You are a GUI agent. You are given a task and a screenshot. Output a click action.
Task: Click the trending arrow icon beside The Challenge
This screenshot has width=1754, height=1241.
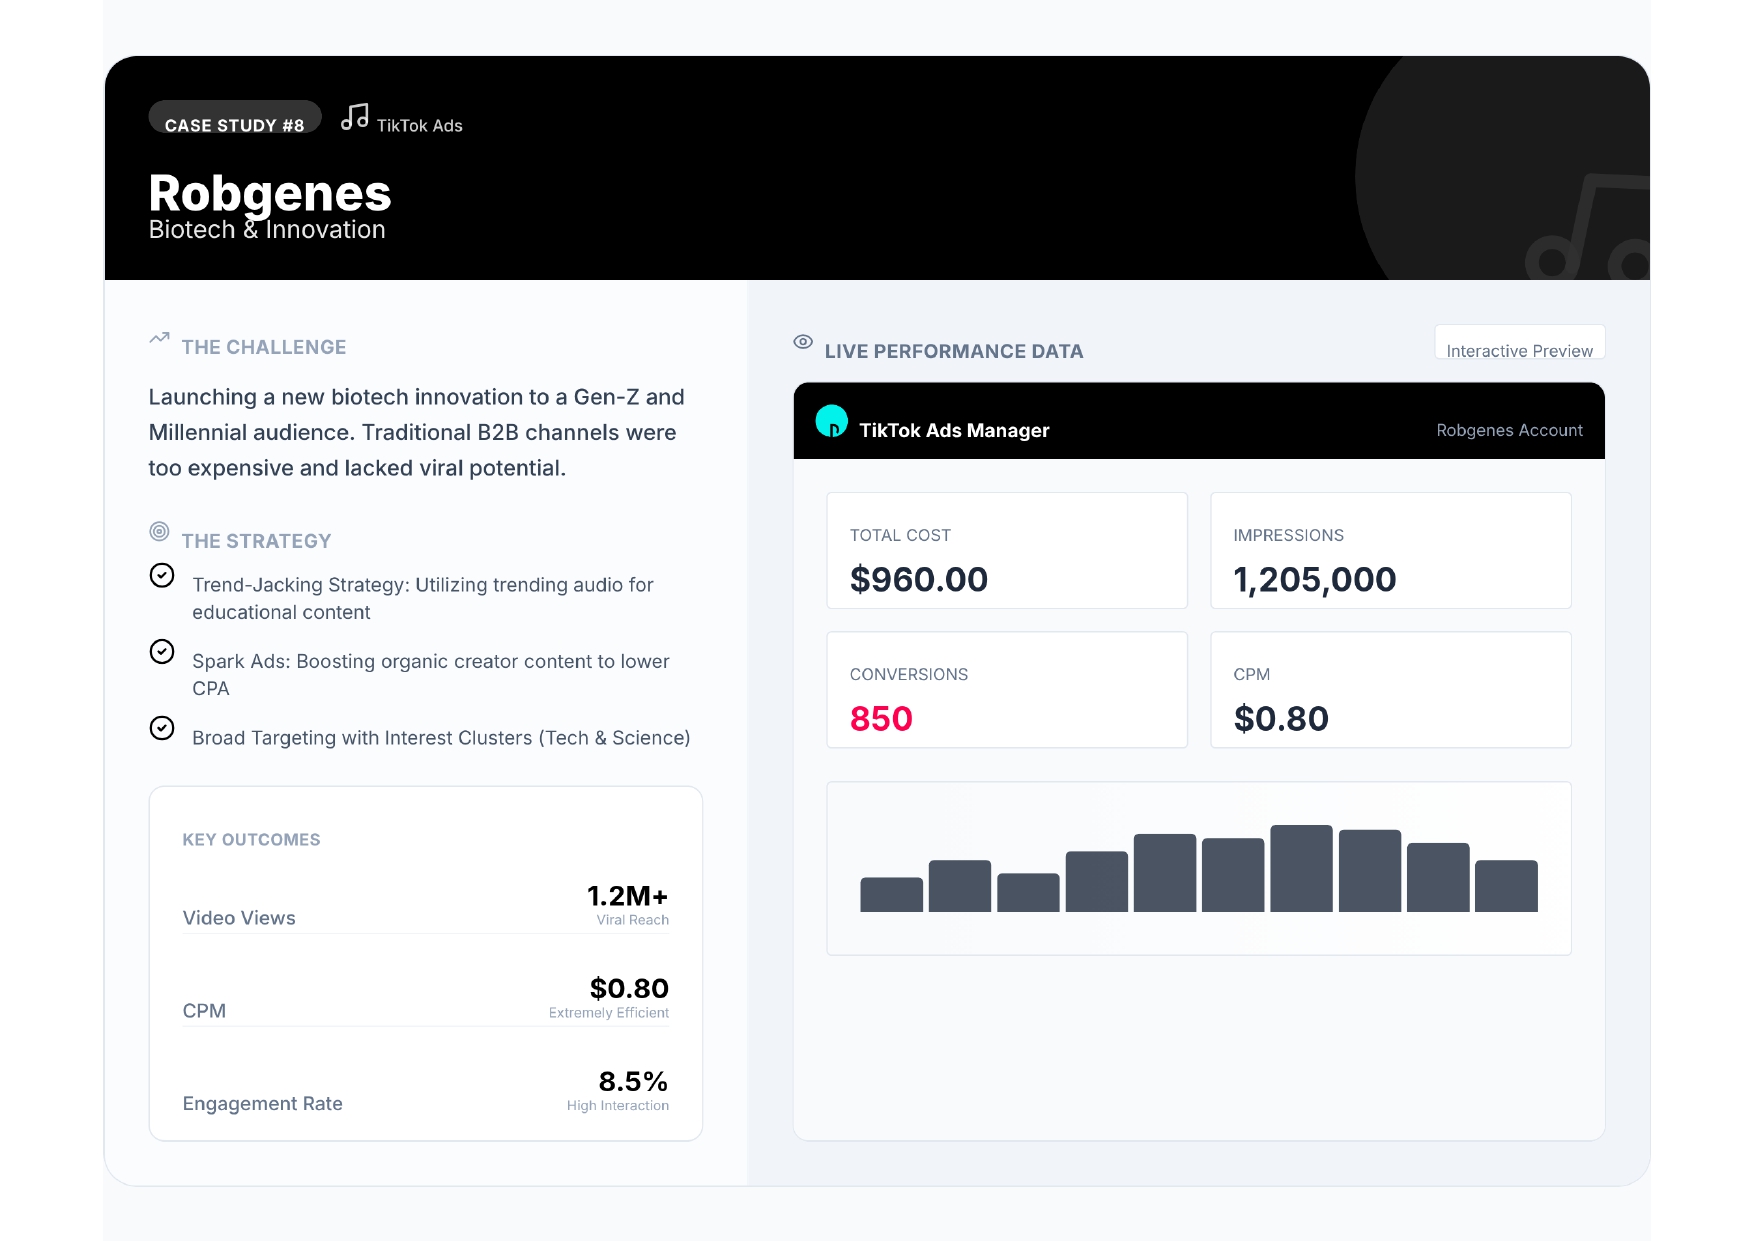pyautogui.click(x=159, y=338)
